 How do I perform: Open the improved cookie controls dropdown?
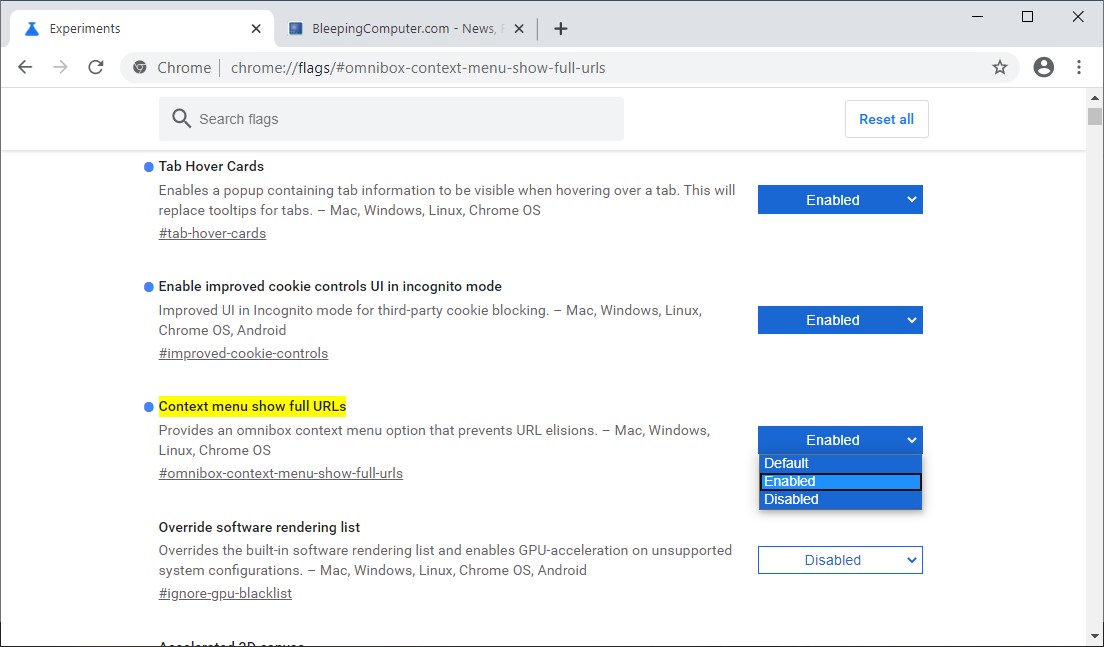[839, 319]
